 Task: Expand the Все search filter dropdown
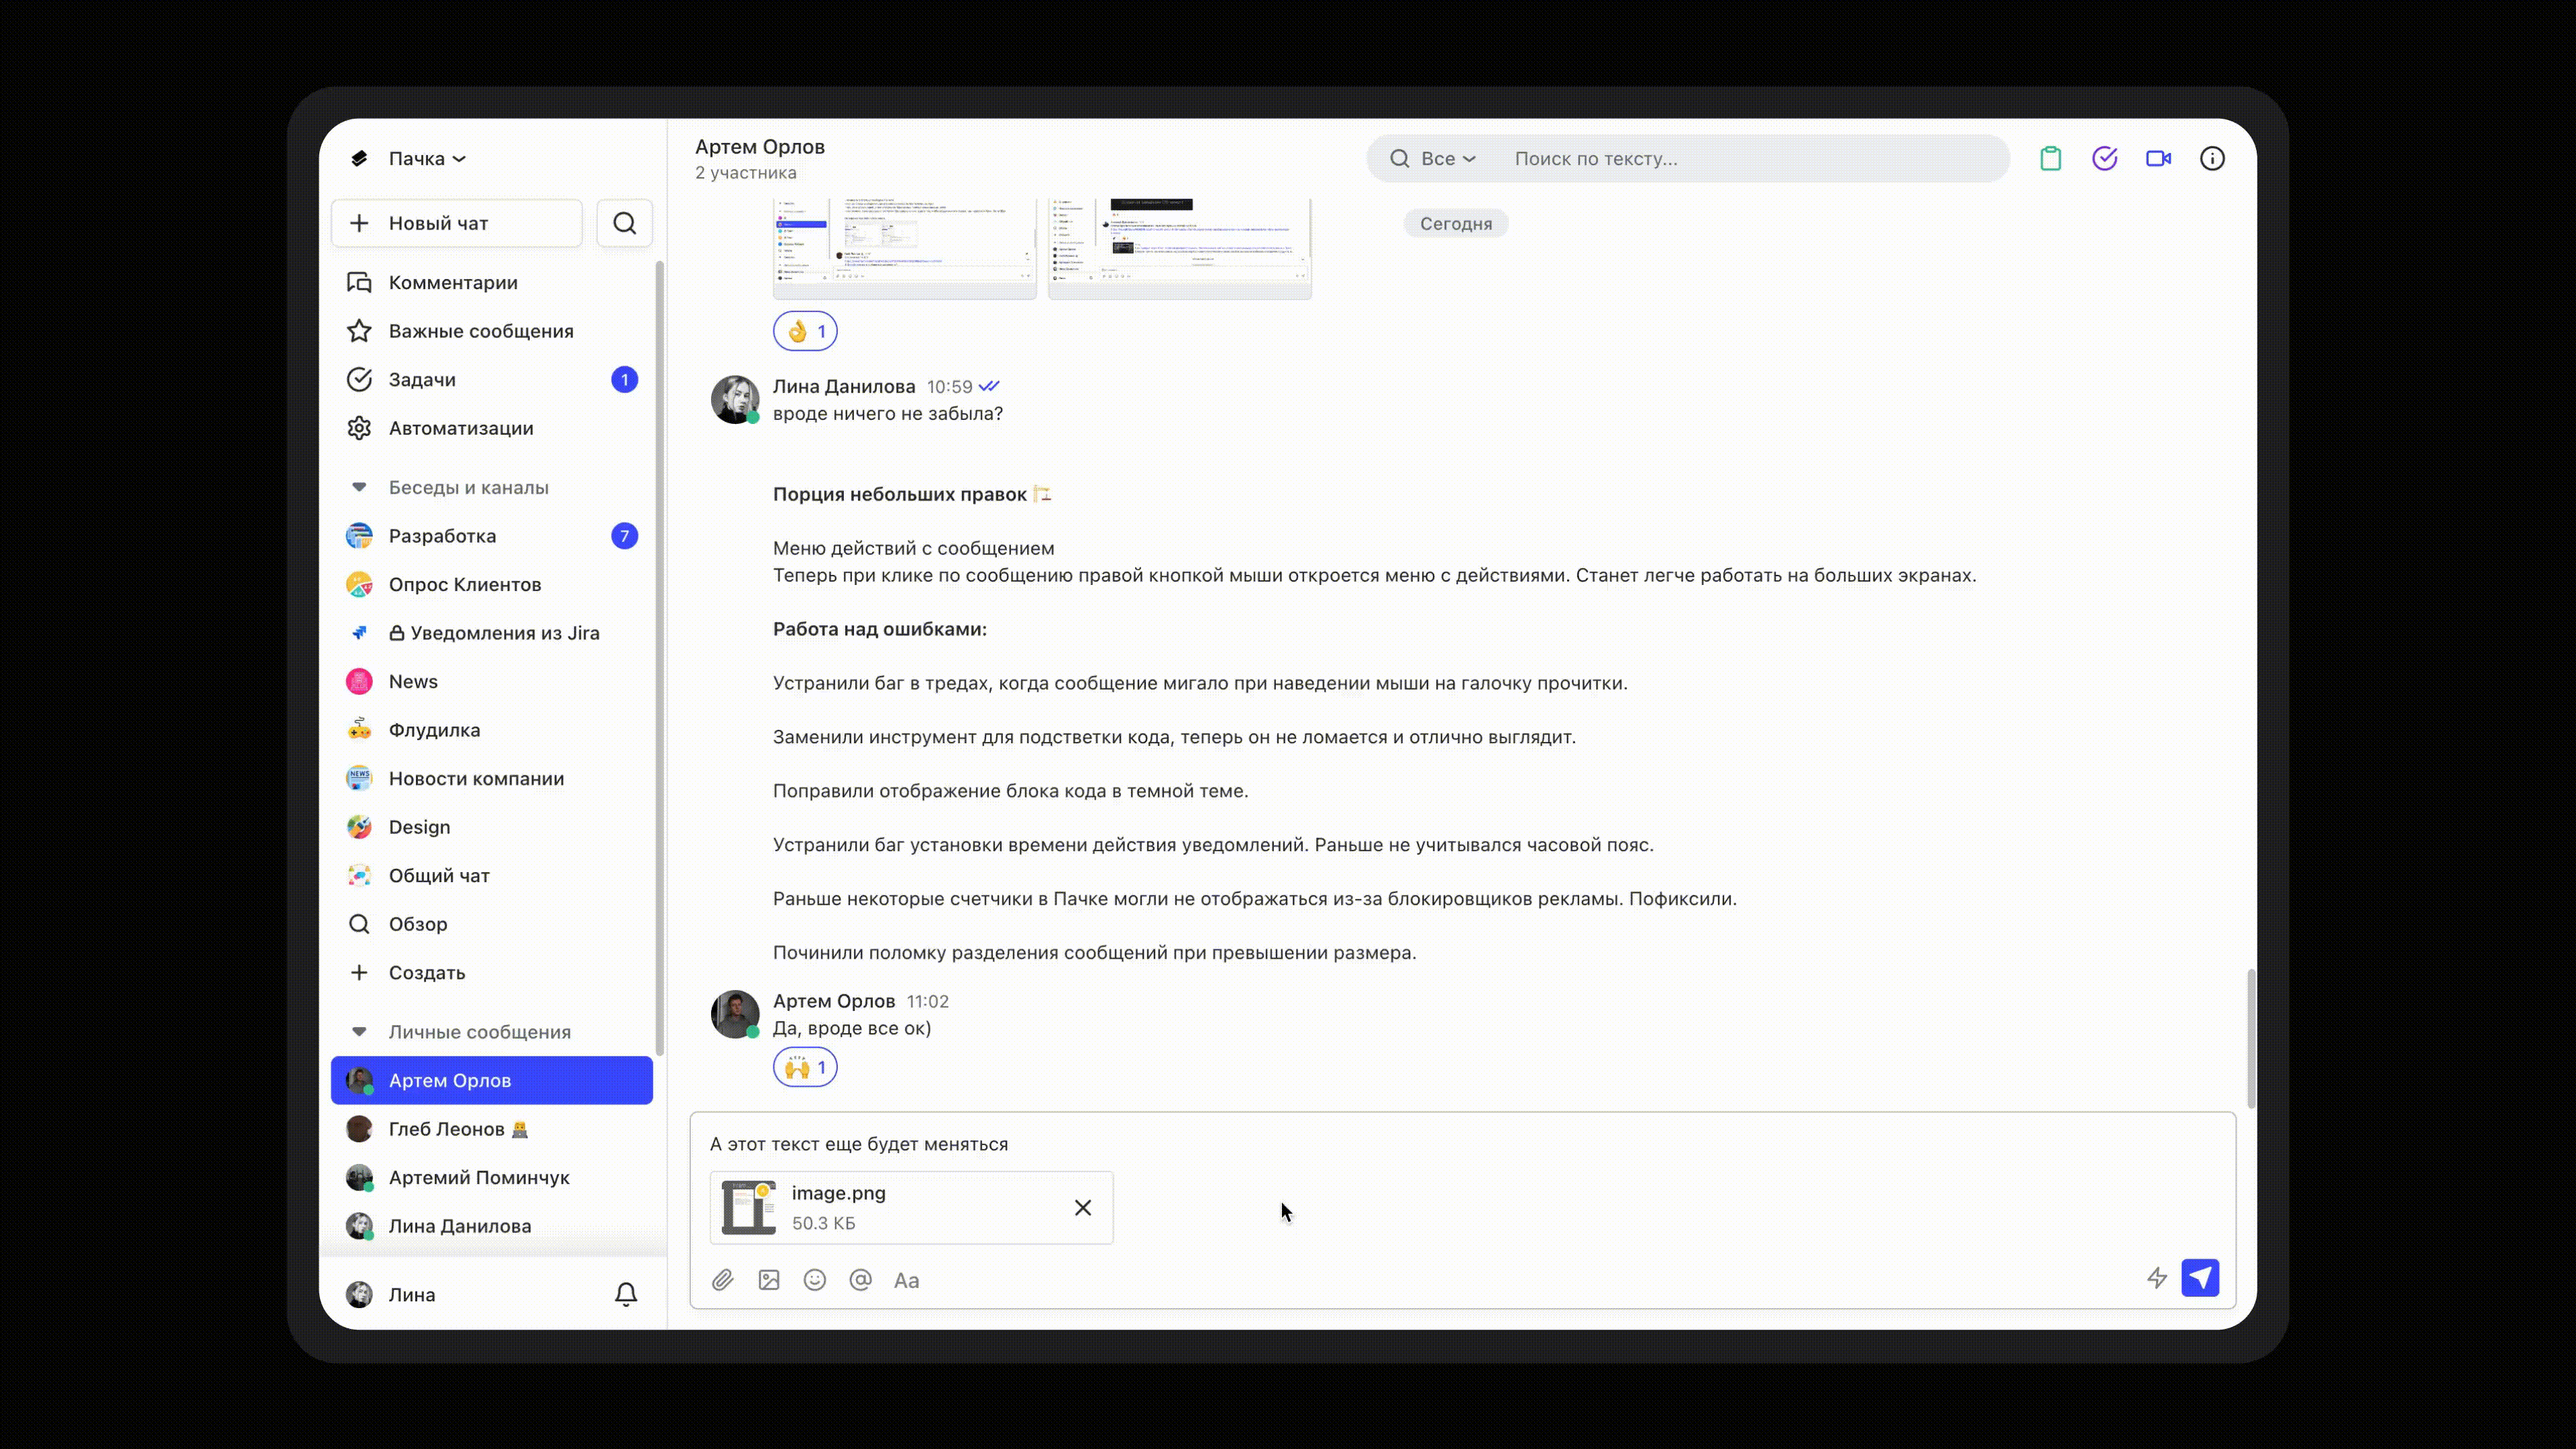click(x=1447, y=158)
